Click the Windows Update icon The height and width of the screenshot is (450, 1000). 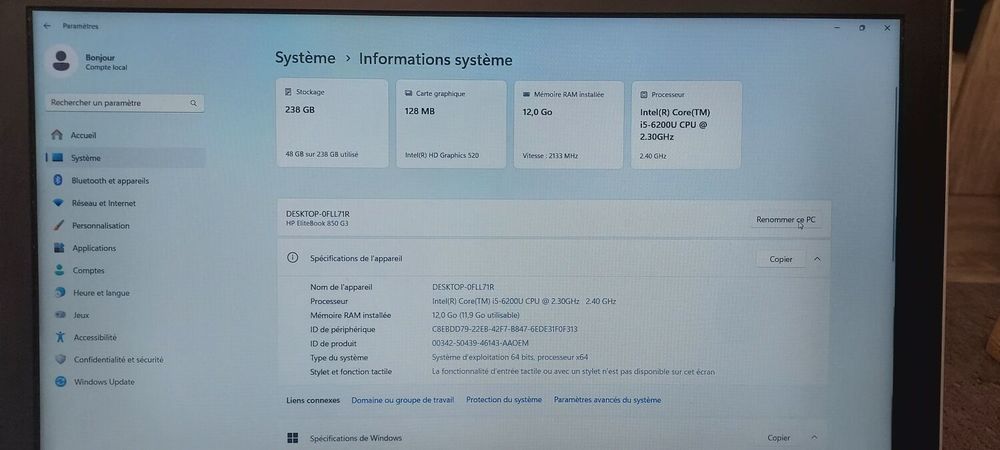[61, 382]
